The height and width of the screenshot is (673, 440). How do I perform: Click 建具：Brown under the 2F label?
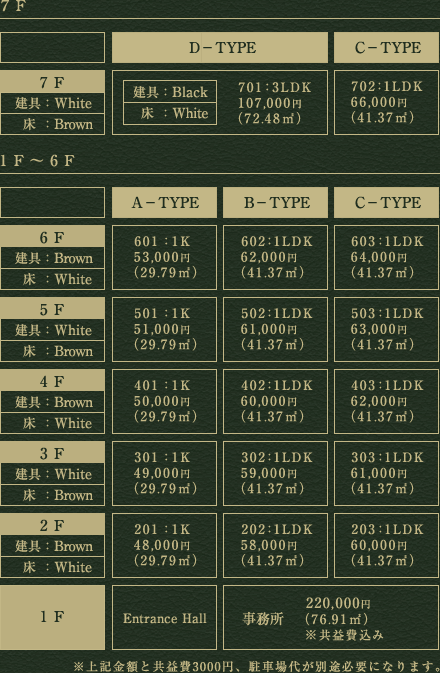(x=52, y=546)
